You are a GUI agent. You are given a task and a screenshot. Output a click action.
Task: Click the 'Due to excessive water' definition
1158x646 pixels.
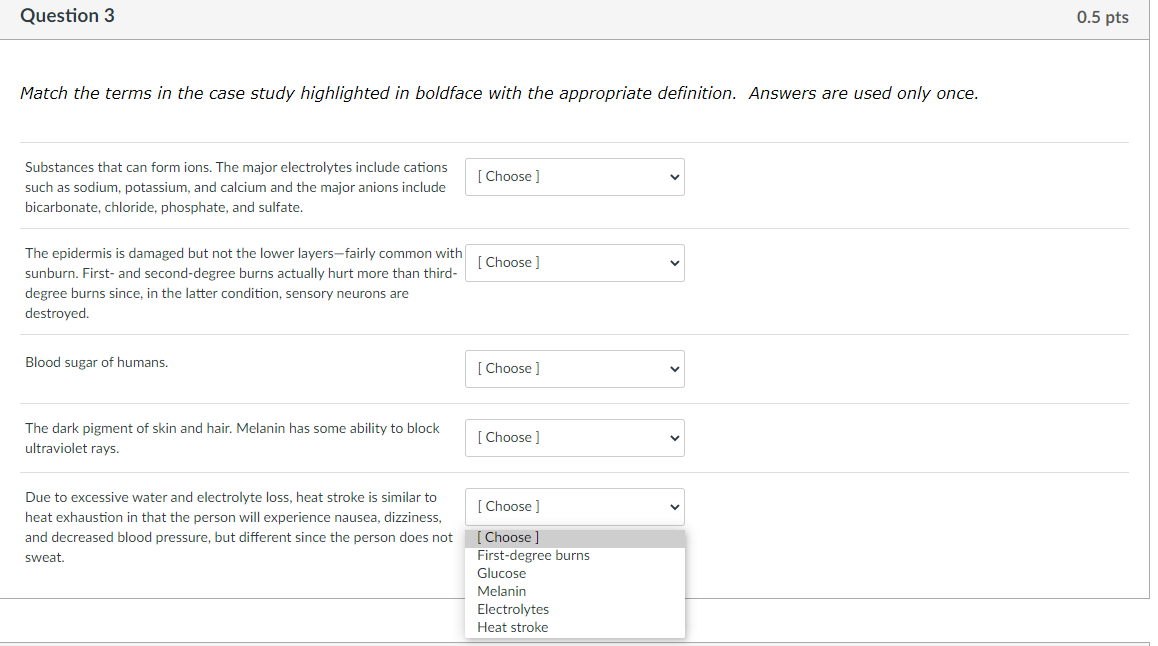click(239, 527)
